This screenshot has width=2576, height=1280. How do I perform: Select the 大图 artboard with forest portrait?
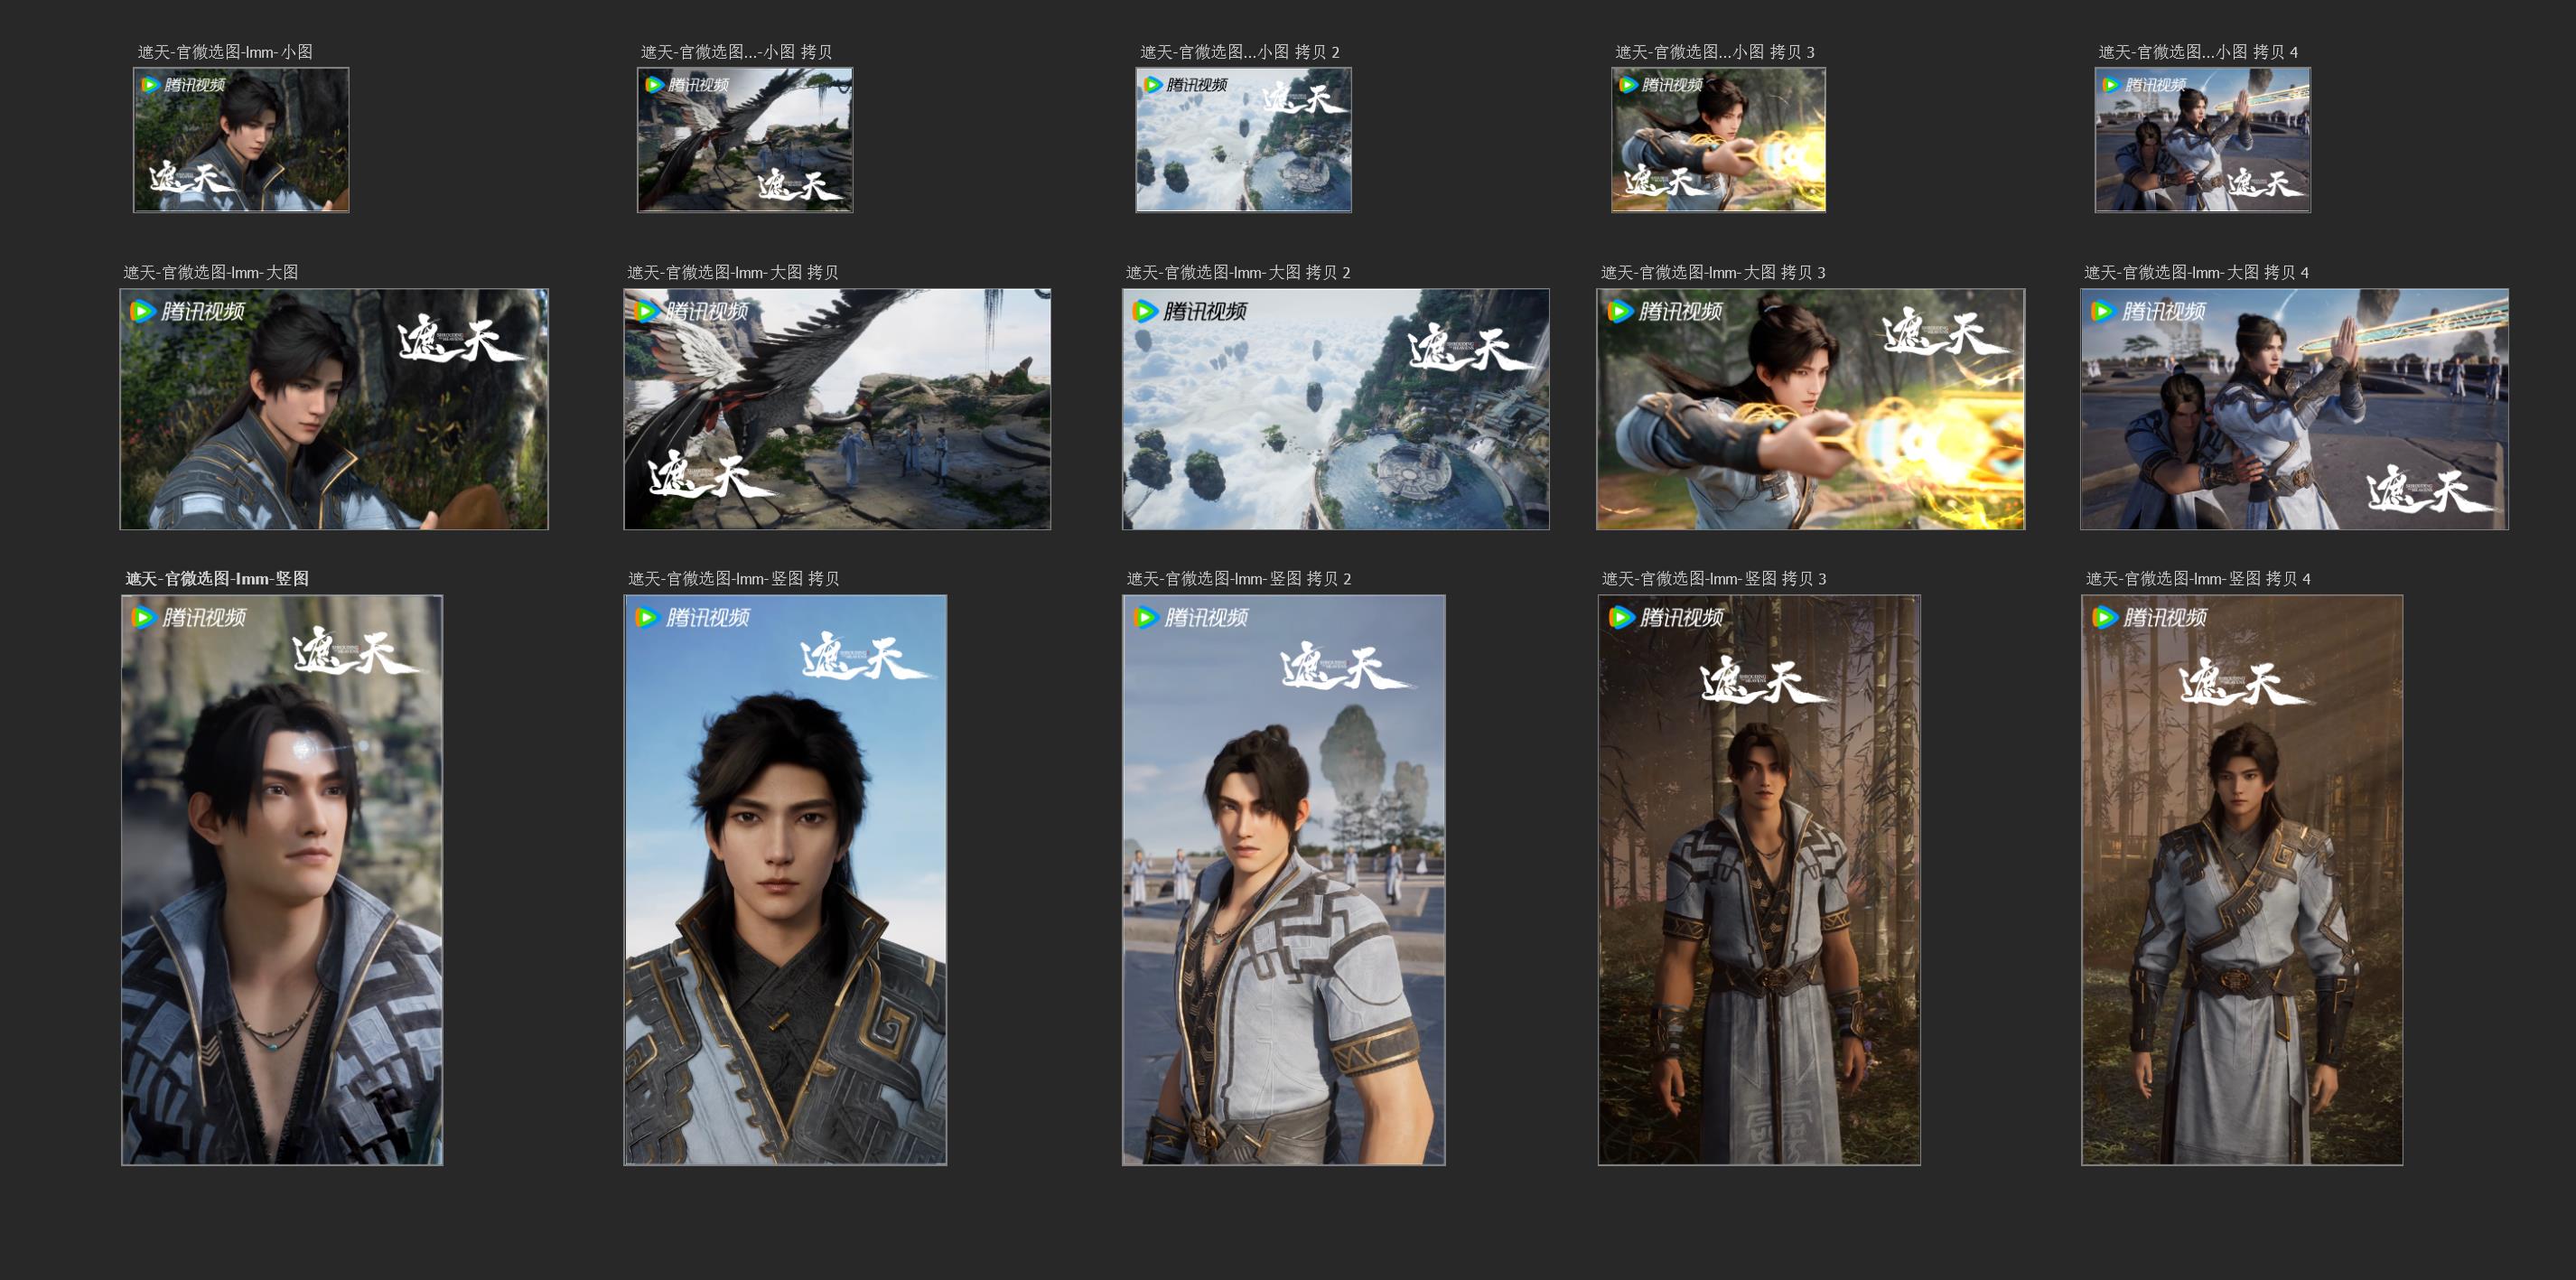point(334,409)
